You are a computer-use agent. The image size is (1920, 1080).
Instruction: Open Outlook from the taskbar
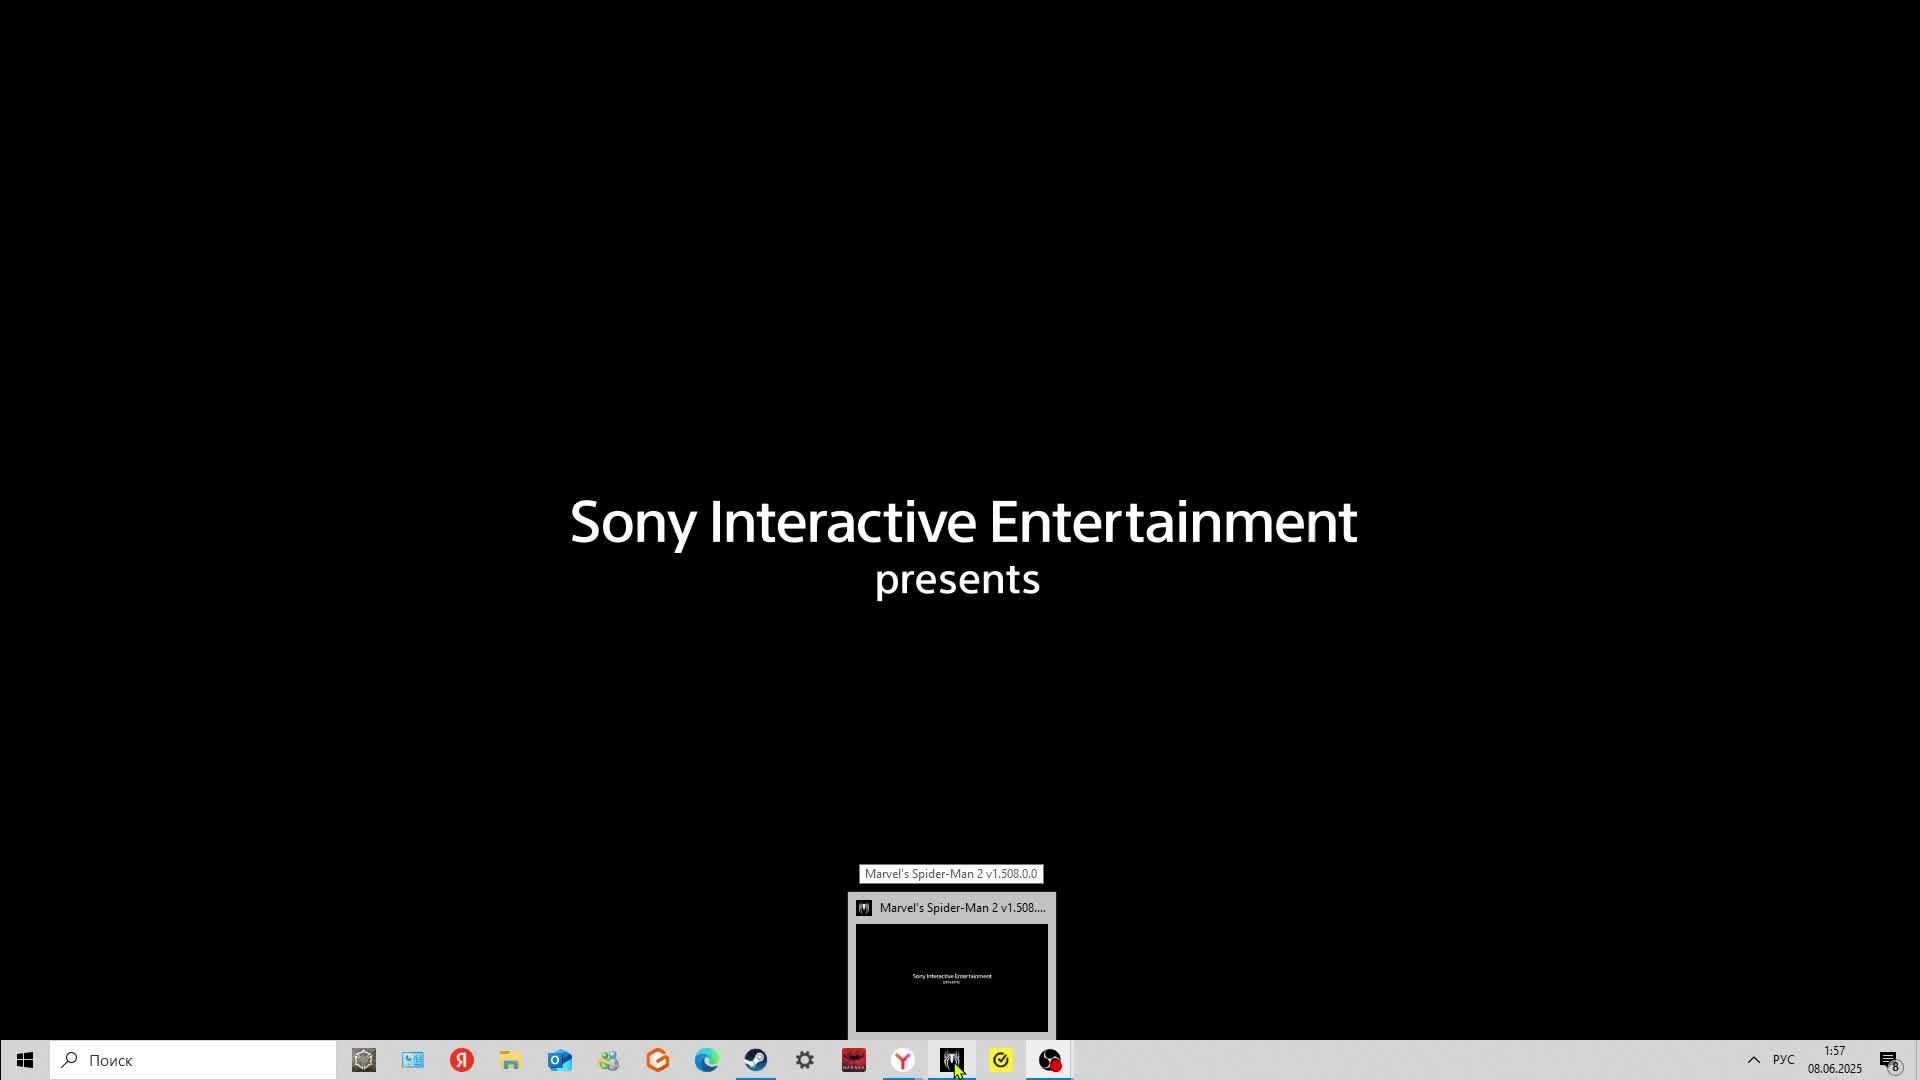(560, 1060)
